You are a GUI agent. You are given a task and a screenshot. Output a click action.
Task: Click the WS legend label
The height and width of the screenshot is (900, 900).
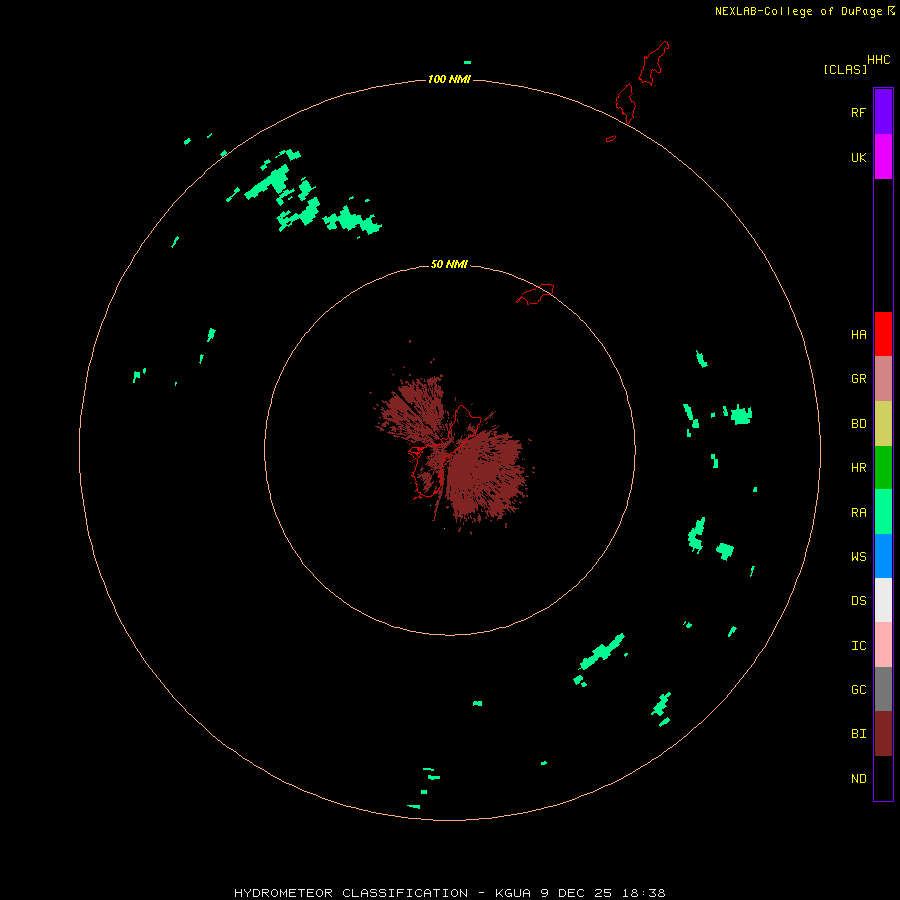(859, 556)
